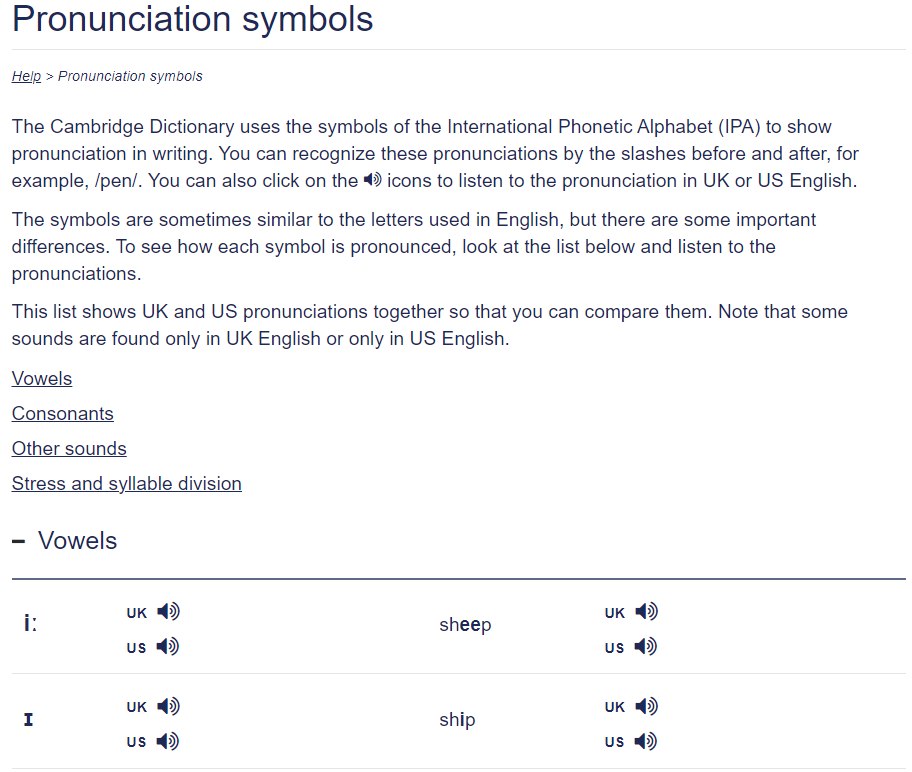Click the speaker icon in the sheep row's right column
Screen dimensions: 912x772
[x=646, y=611]
